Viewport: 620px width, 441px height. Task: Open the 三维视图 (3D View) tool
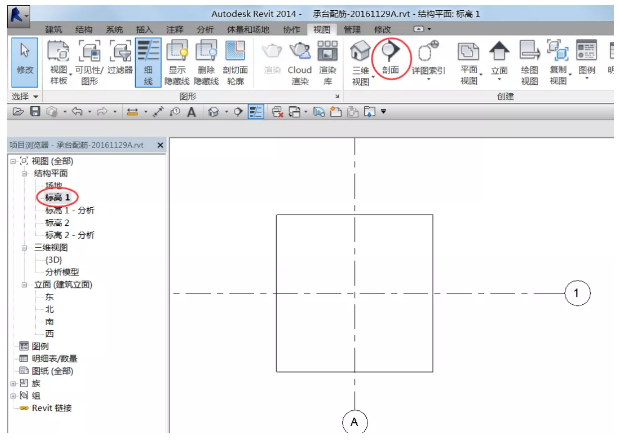click(360, 61)
